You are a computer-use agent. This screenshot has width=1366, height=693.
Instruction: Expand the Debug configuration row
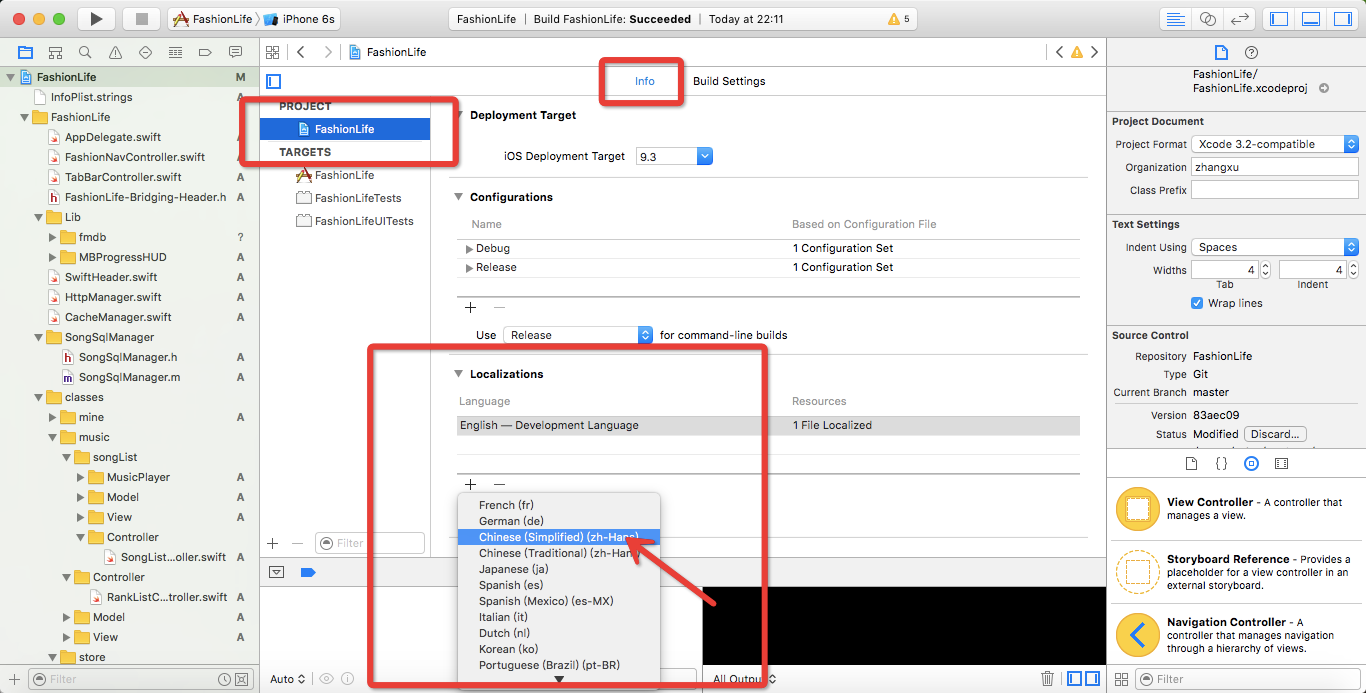(x=470, y=248)
